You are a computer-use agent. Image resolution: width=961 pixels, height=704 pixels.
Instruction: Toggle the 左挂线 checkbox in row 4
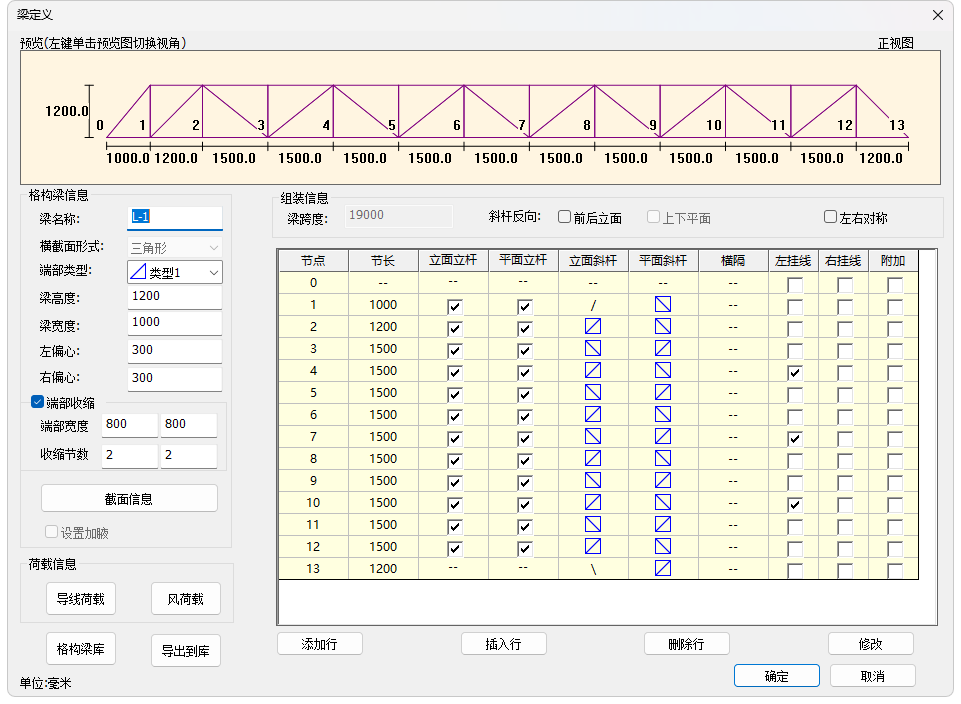(x=795, y=372)
